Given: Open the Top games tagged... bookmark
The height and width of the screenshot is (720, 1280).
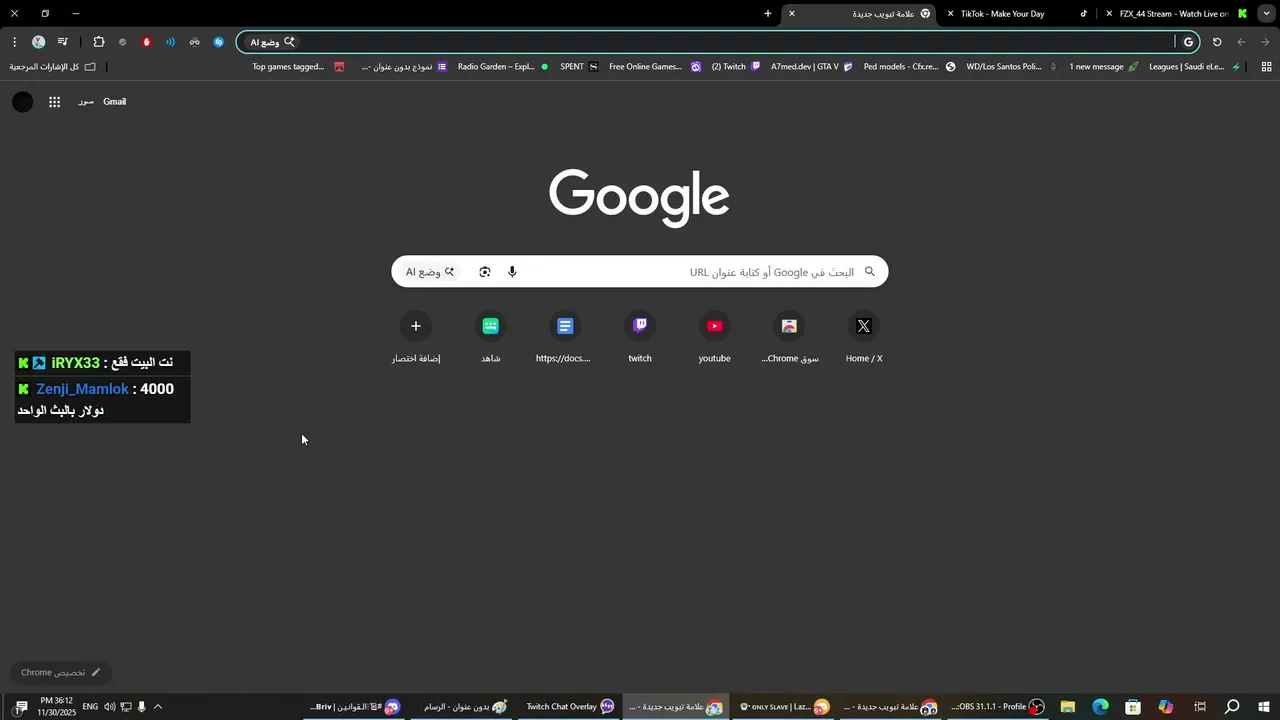Looking at the screenshot, I should (x=298, y=67).
